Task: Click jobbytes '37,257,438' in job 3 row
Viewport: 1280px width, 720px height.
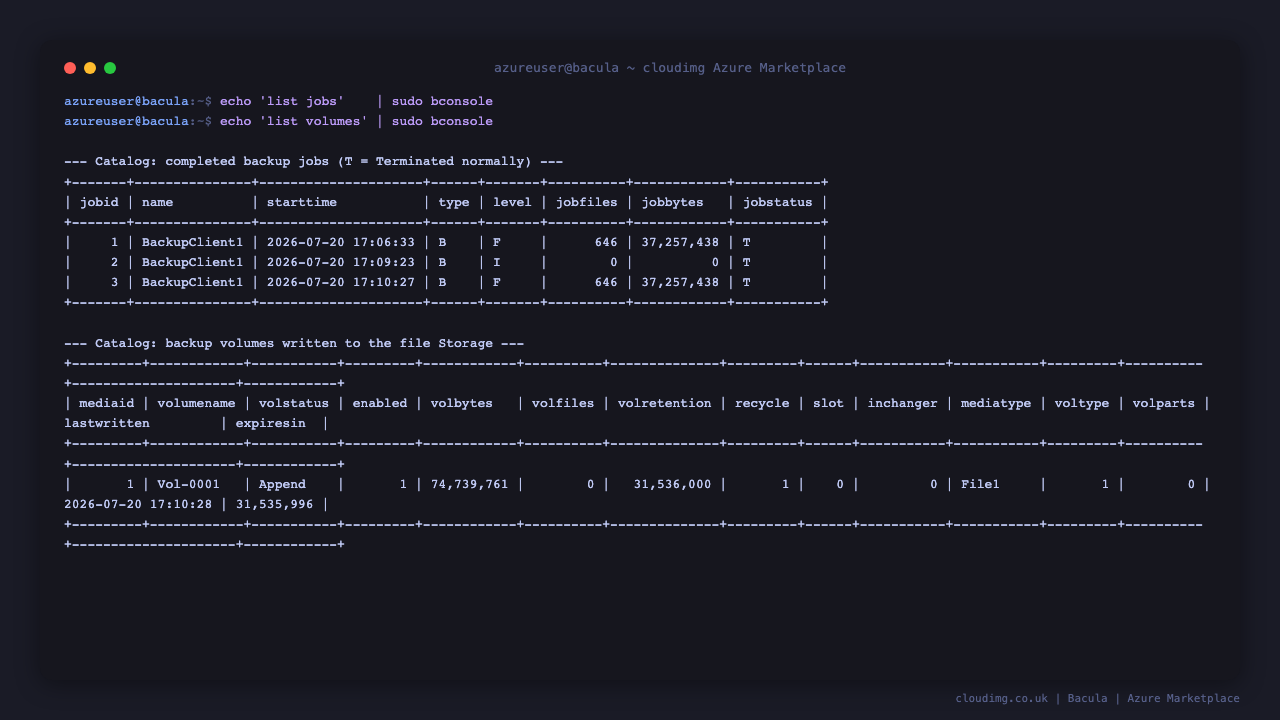Action: pyautogui.click(x=680, y=283)
